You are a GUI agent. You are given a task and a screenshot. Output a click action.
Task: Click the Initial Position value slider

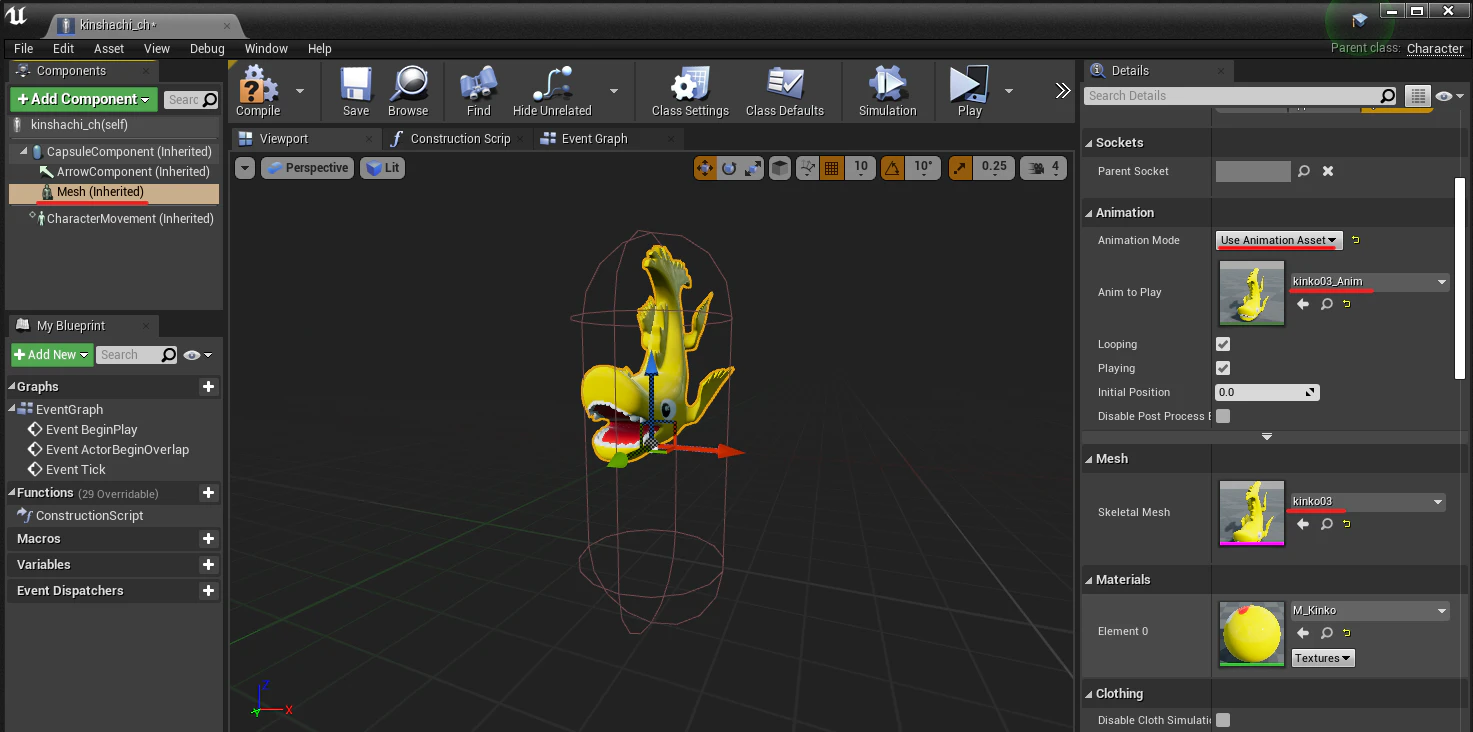(1267, 392)
